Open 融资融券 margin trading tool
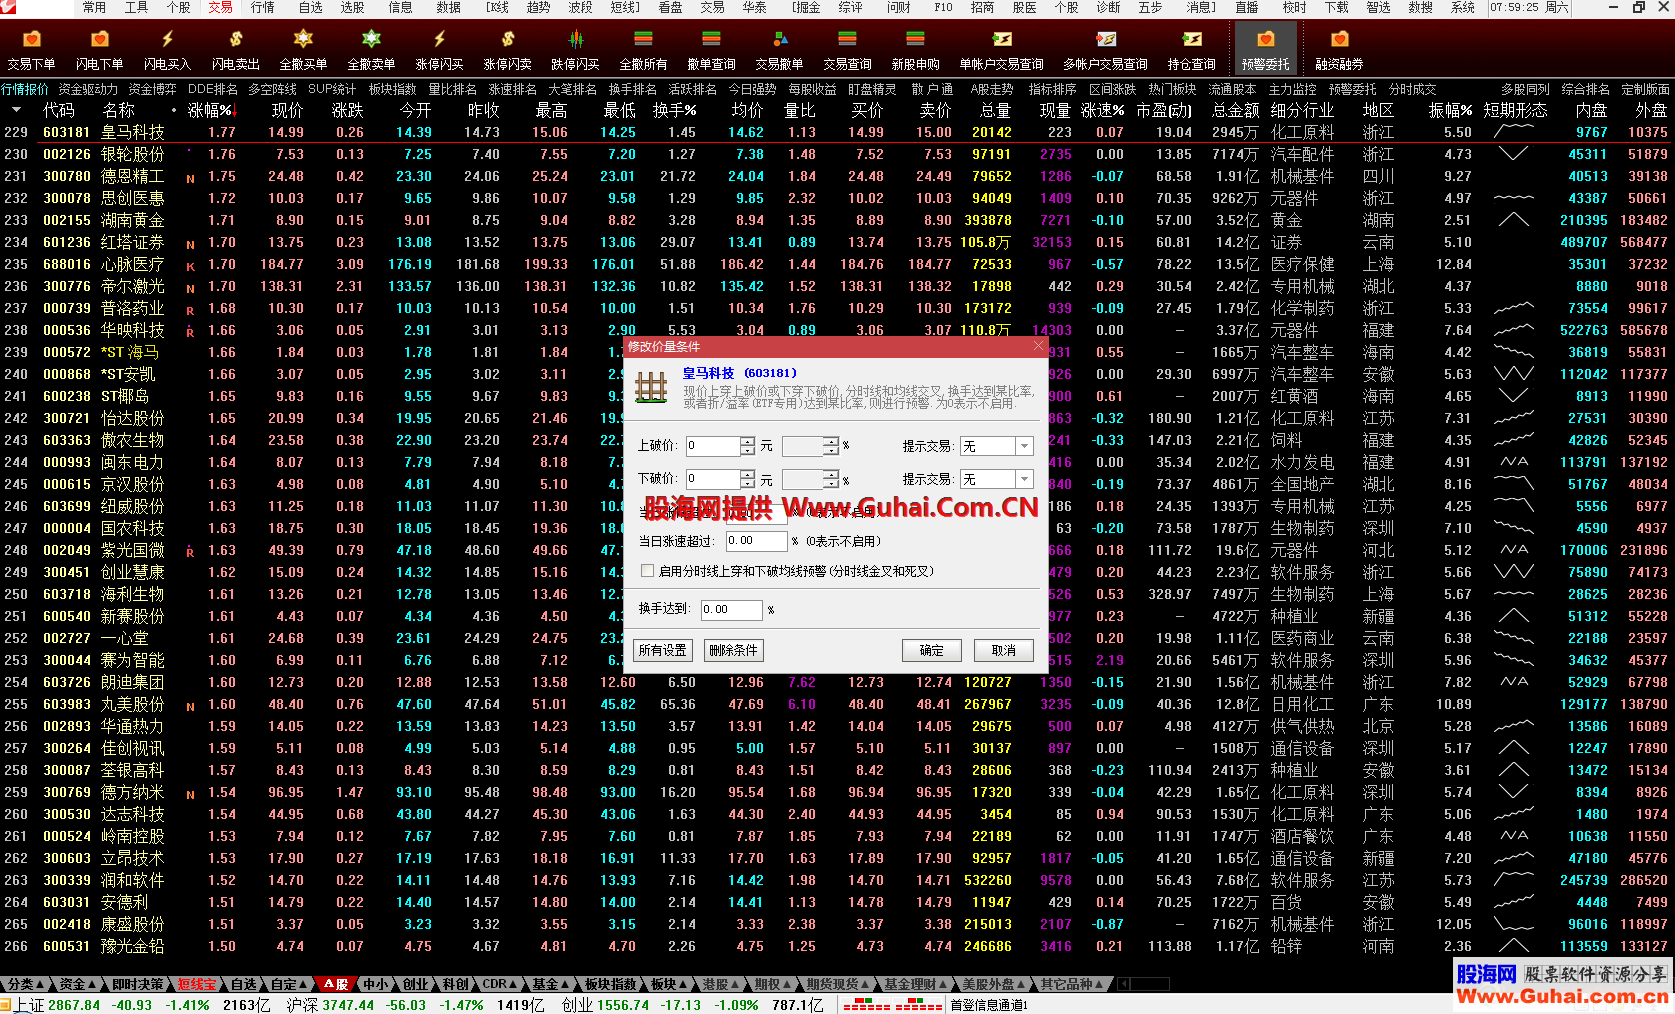The image size is (1675, 1014). (1339, 49)
